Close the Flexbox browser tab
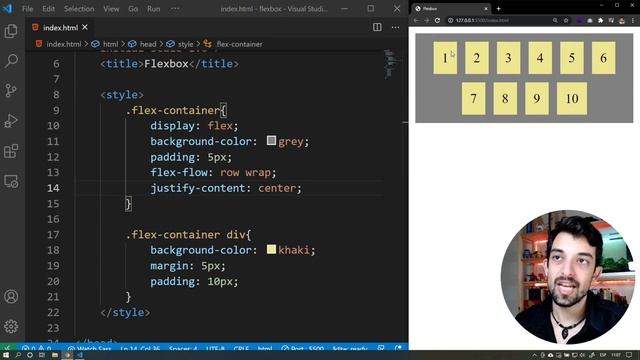 click(x=486, y=8)
